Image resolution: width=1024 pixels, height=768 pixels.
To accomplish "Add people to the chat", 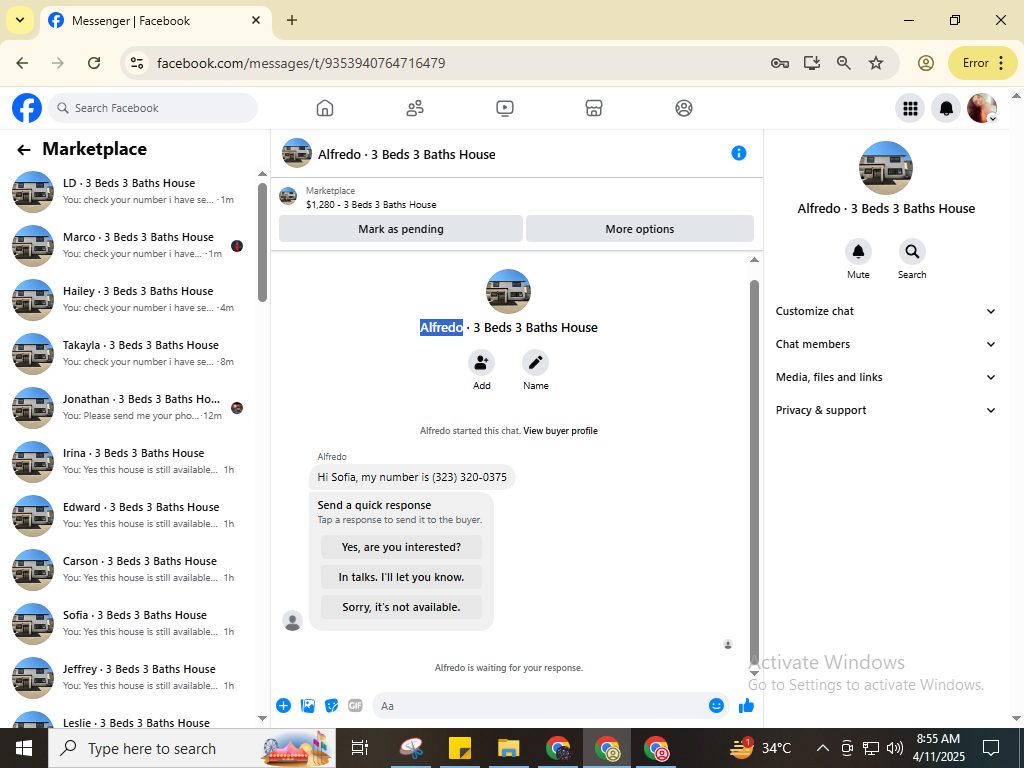I will [481, 362].
